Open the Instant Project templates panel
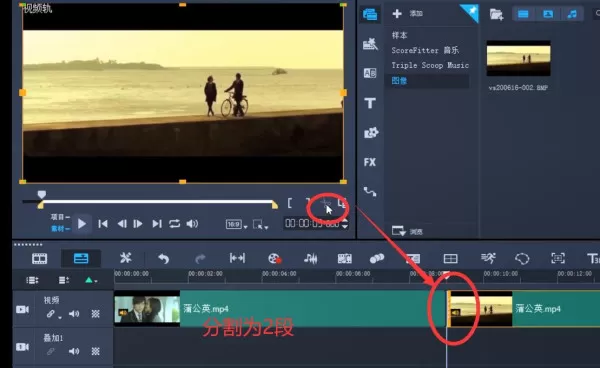The width and height of the screenshot is (600, 368). tap(370, 44)
